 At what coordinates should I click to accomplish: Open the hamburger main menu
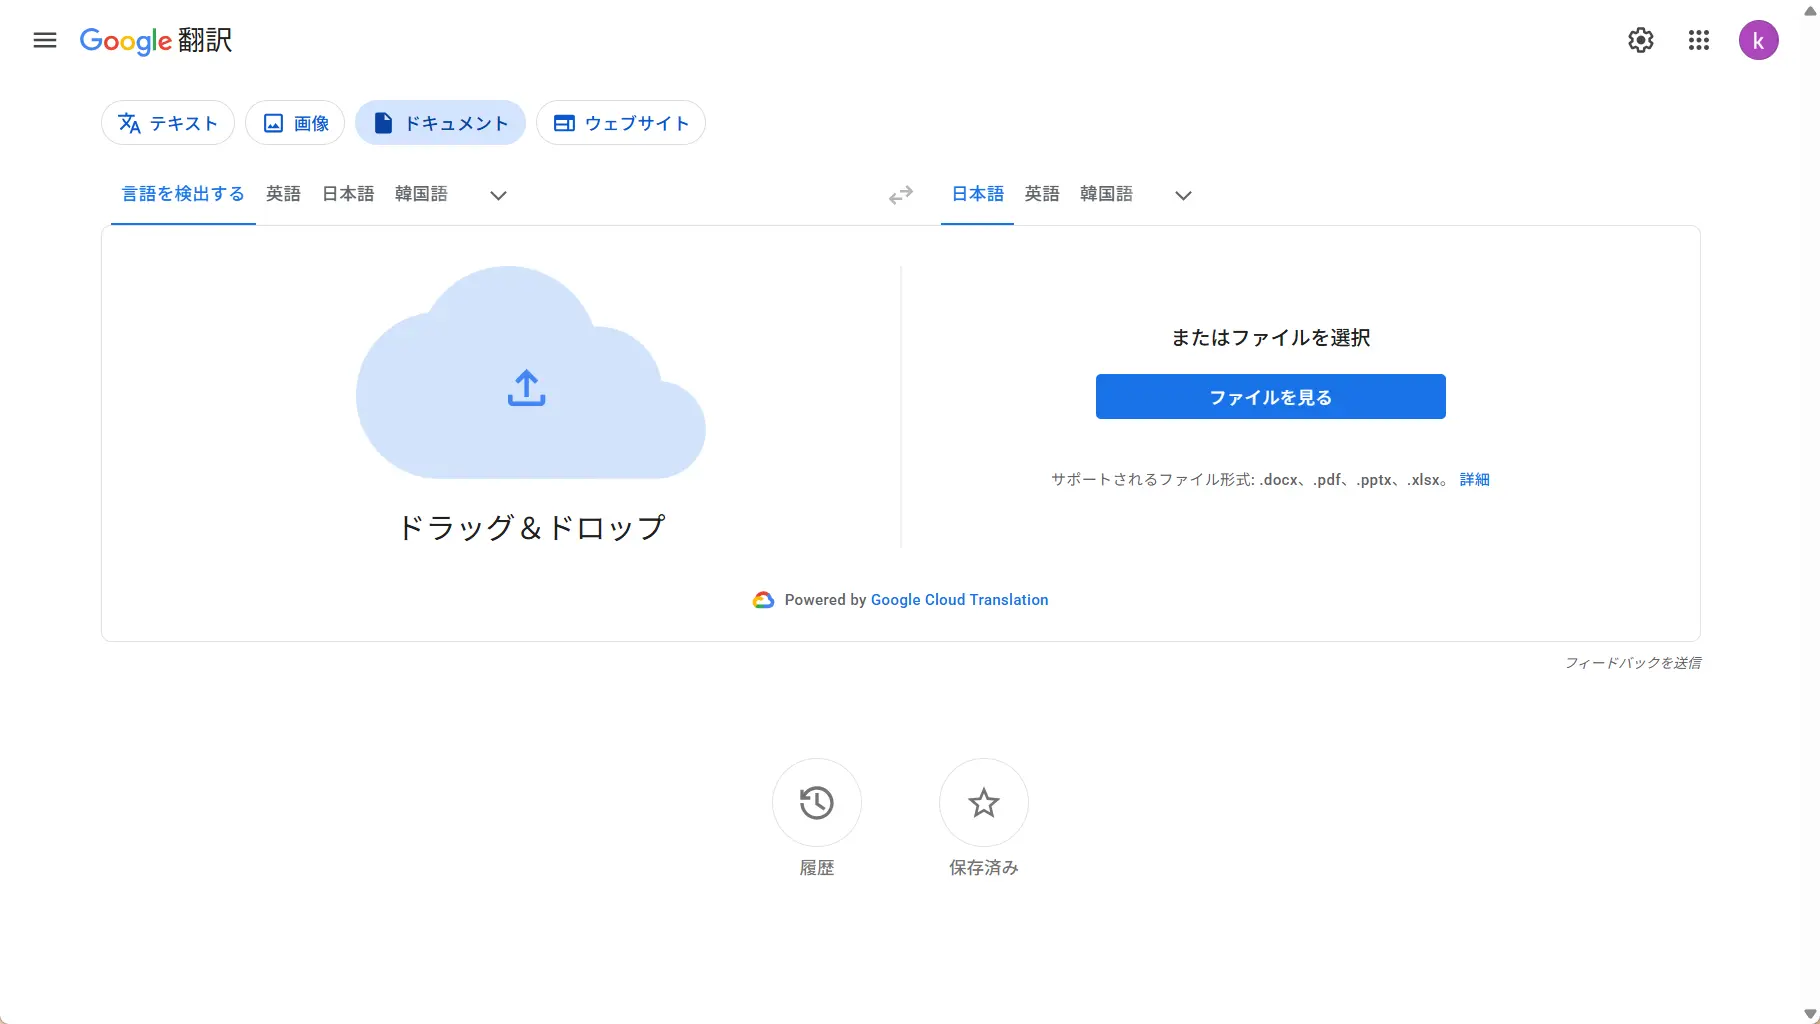coord(45,40)
